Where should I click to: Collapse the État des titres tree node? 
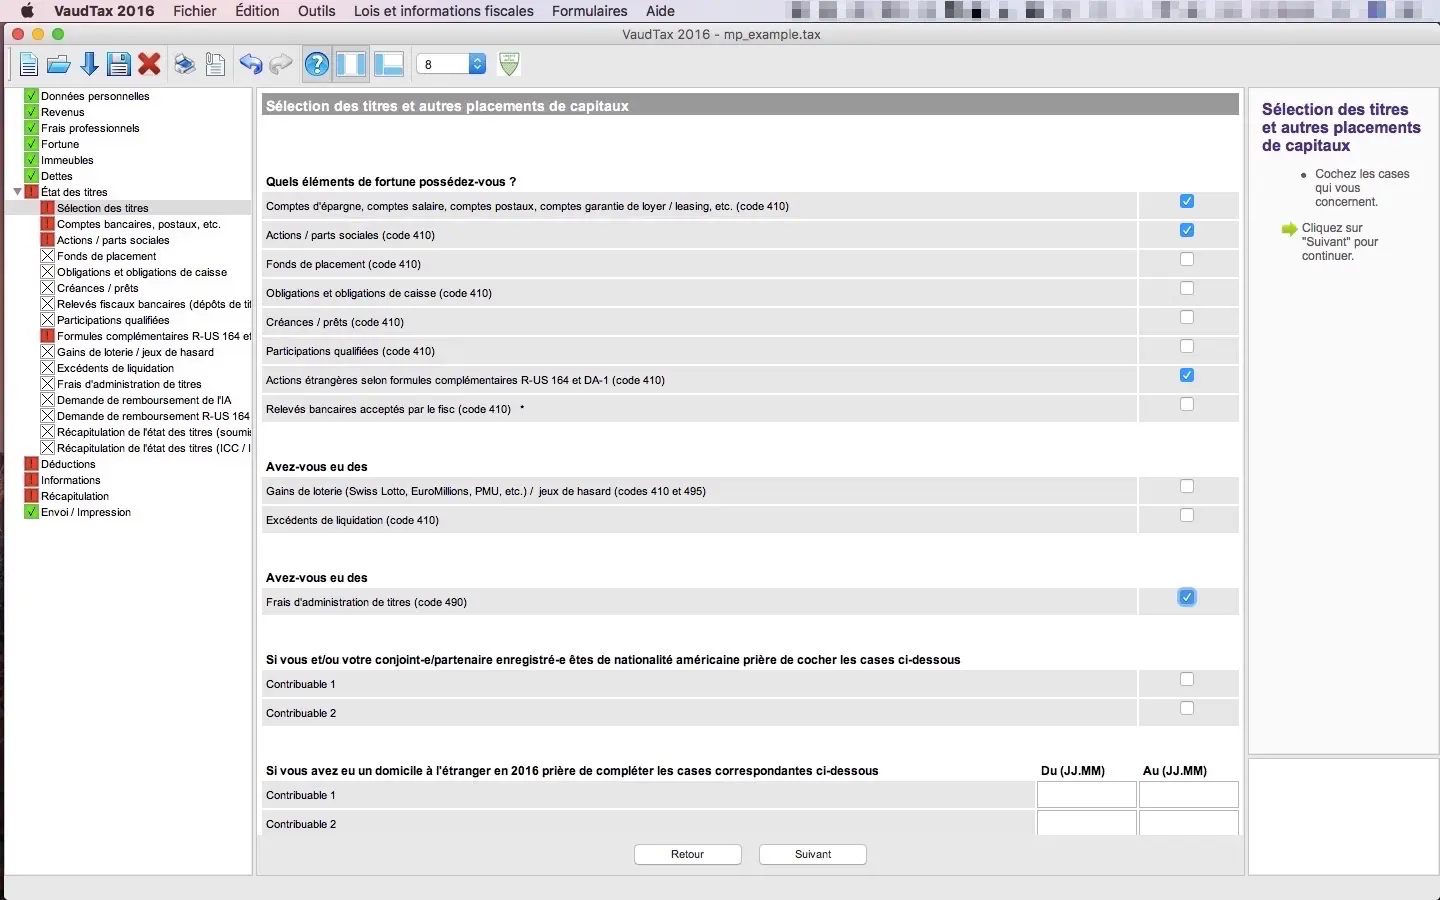(x=17, y=192)
